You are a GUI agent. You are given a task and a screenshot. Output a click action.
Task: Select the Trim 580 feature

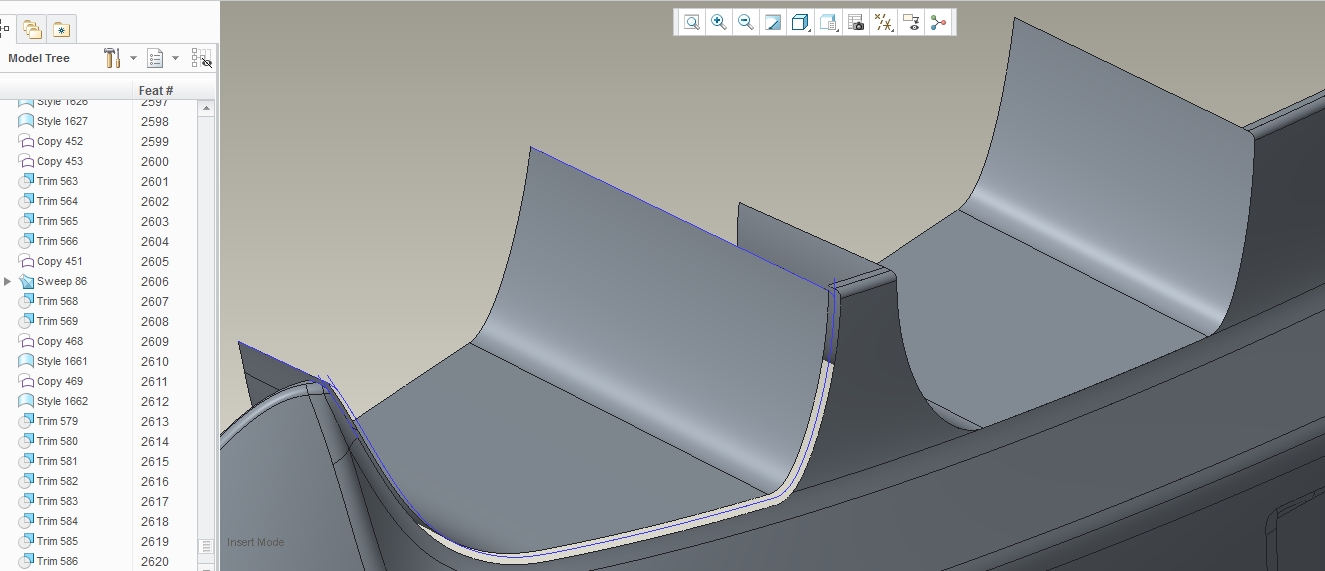pos(57,441)
